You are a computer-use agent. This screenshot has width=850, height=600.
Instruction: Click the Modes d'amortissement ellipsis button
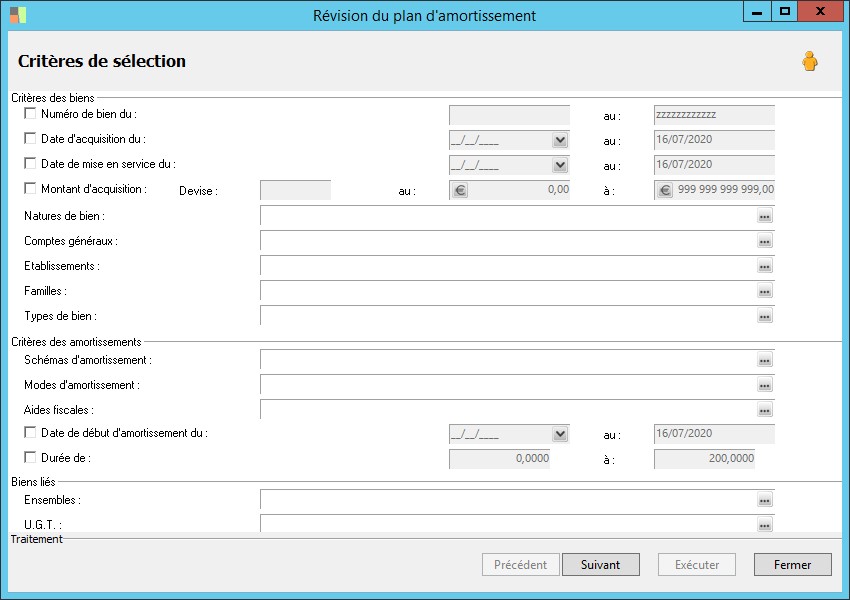765,385
